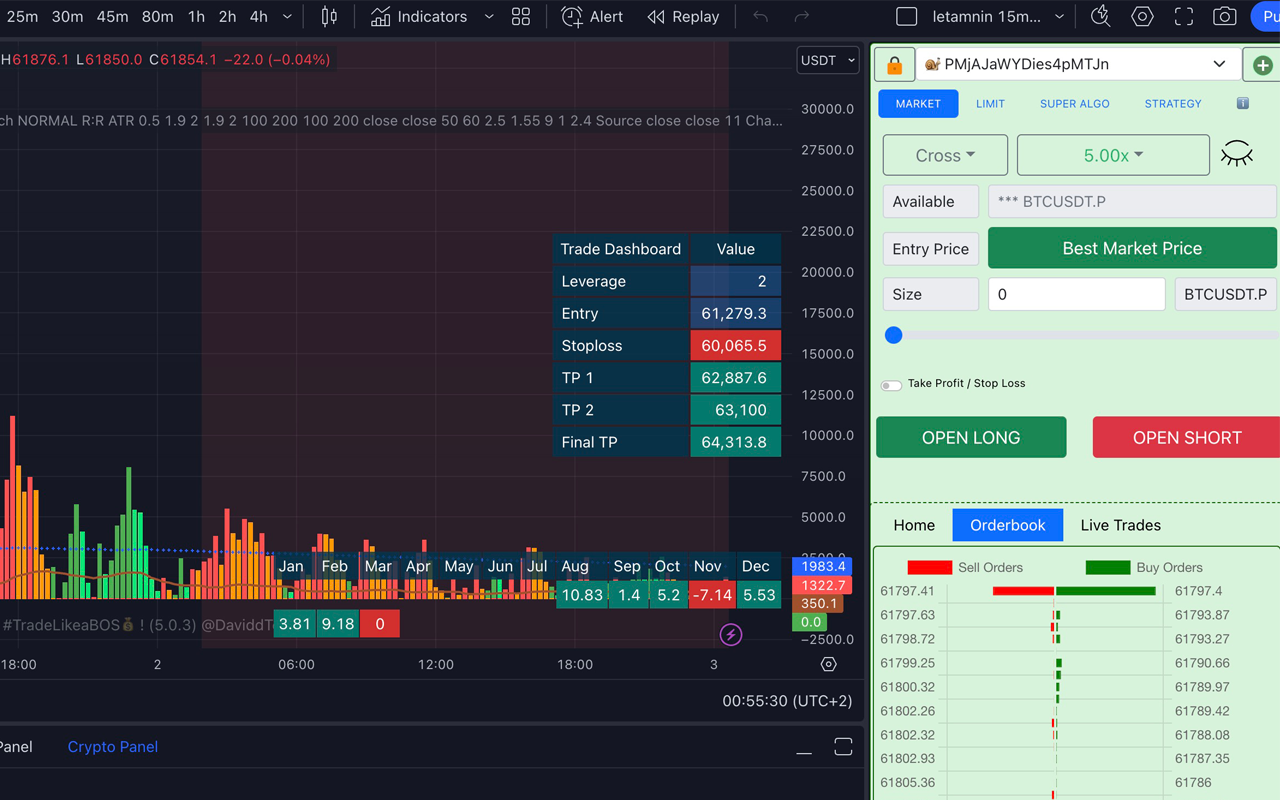Viewport: 1280px width, 800px height.
Task: Click the Size input field
Action: tap(1077, 294)
